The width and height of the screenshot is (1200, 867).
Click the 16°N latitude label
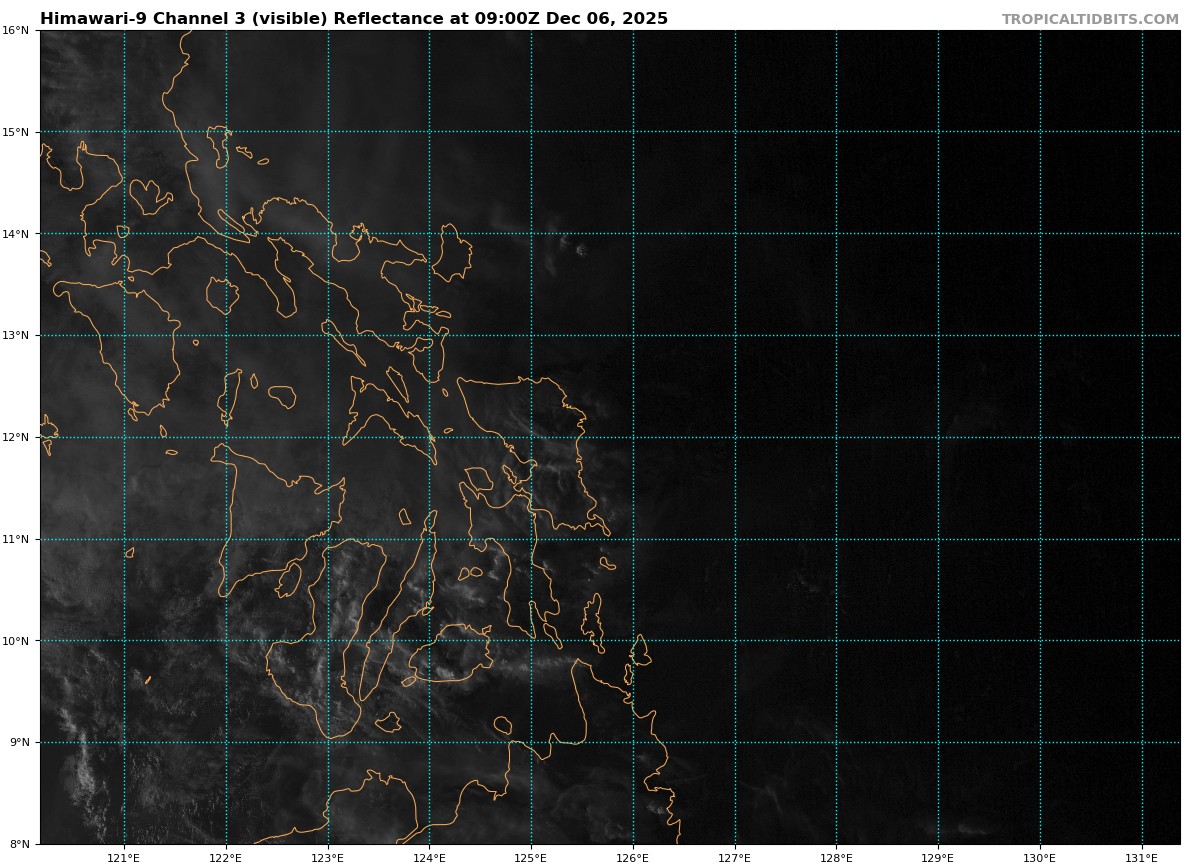(x=15, y=31)
